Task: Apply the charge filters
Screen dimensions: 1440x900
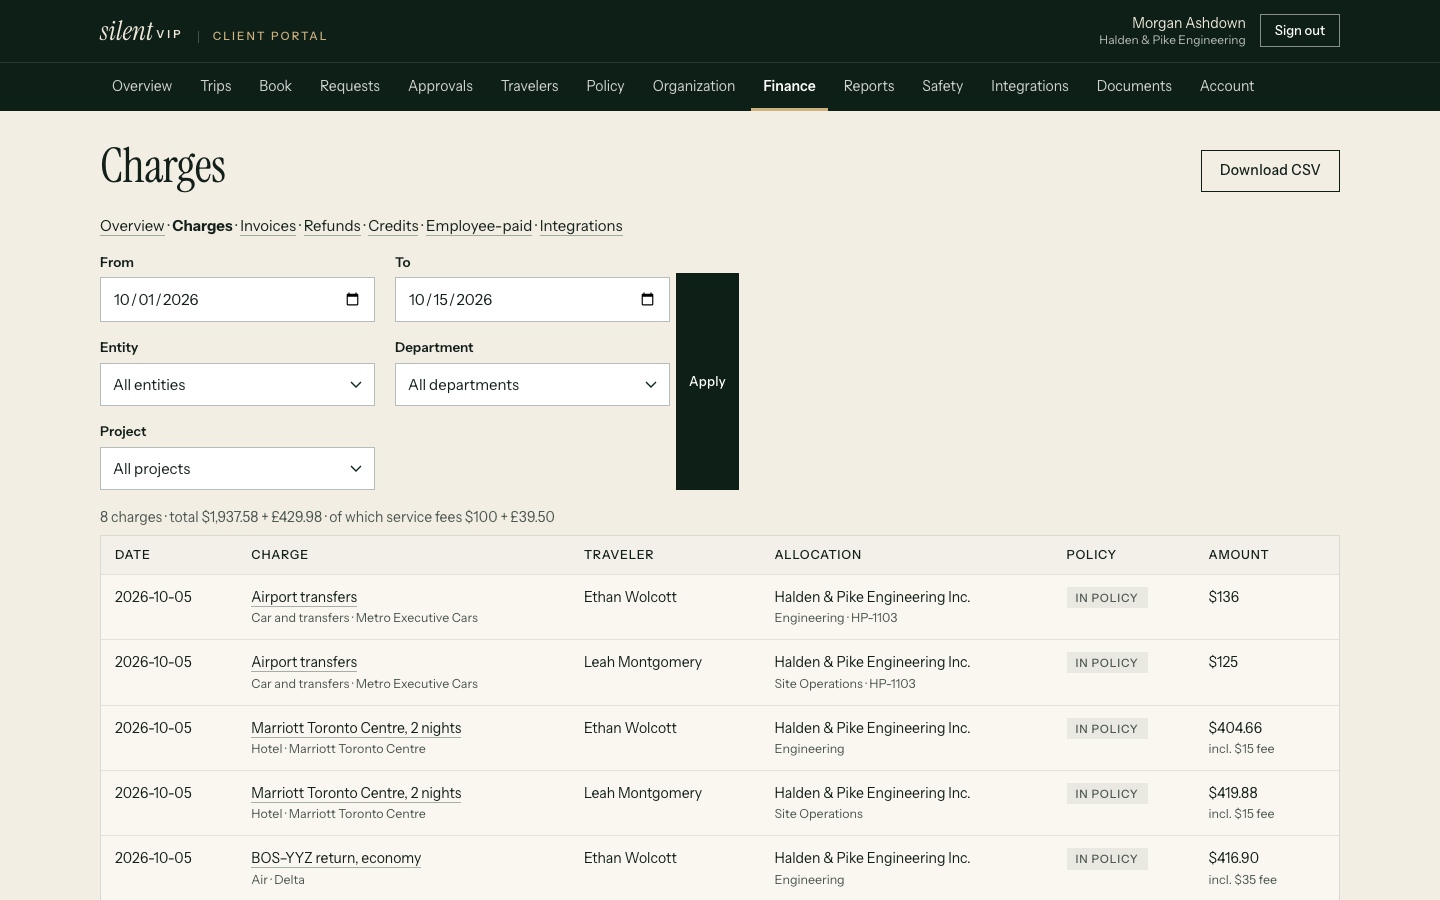Action: (x=707, y=381)
